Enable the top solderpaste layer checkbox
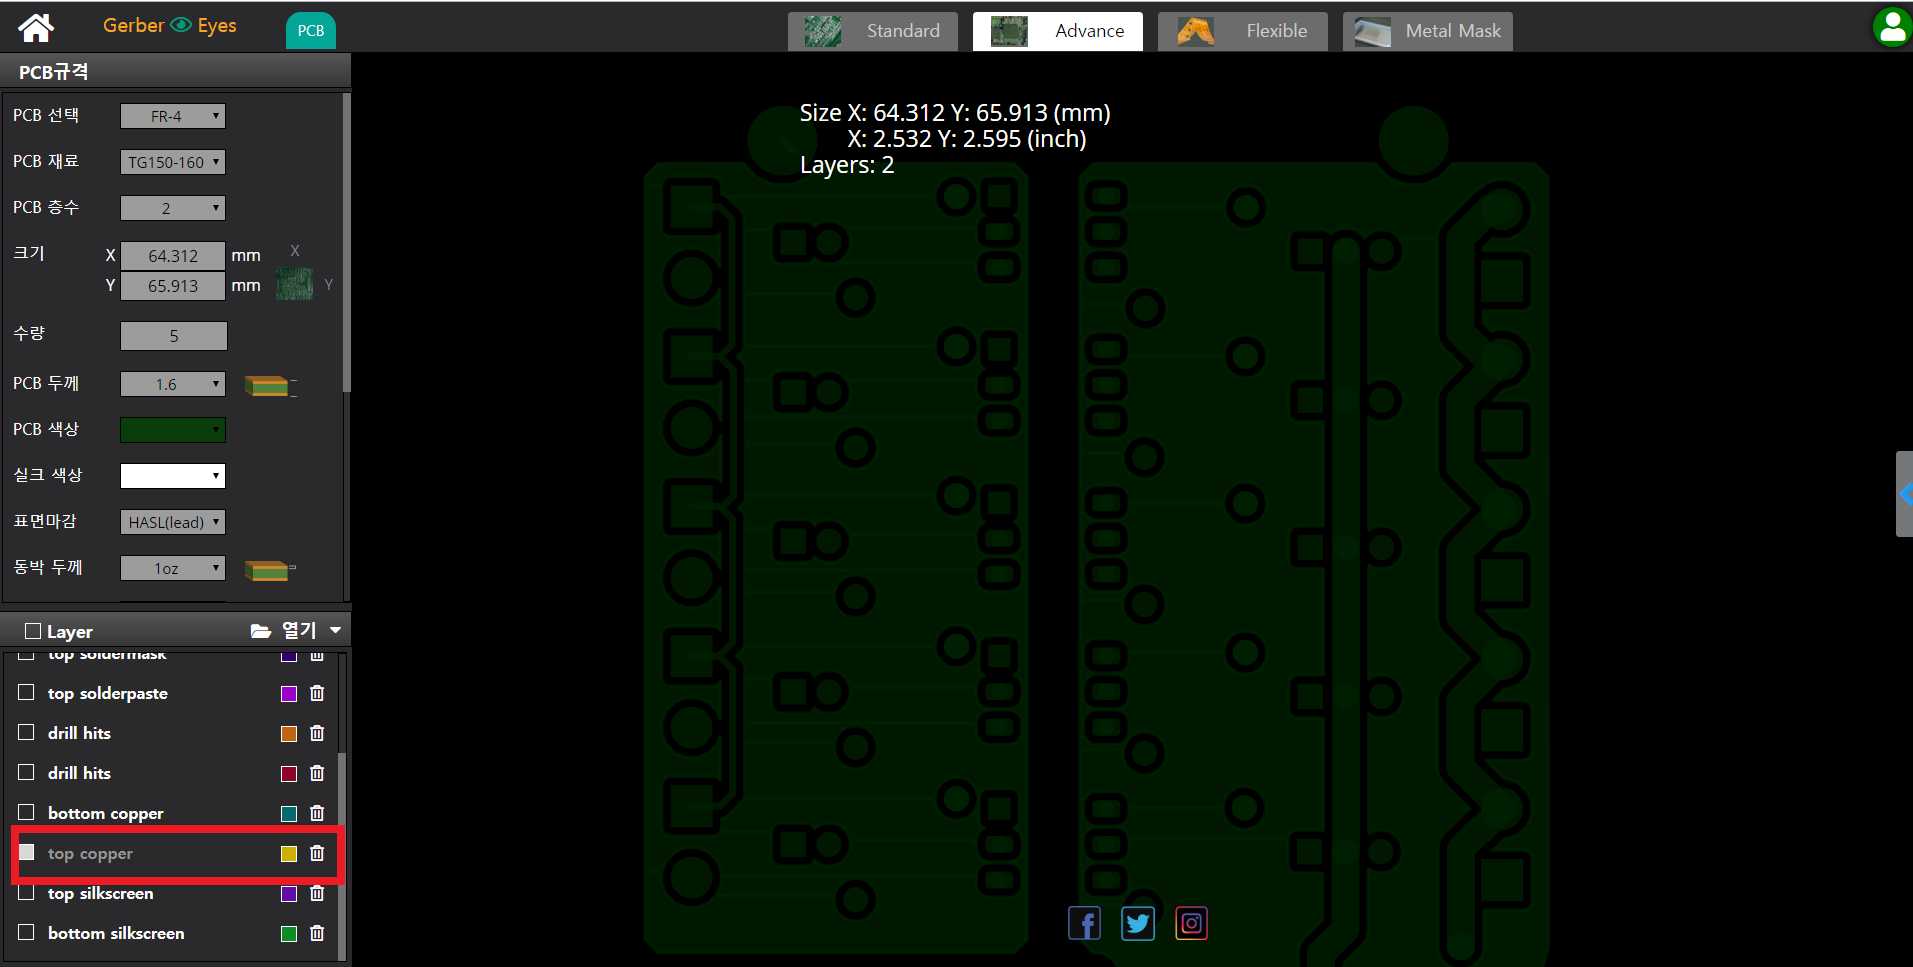The height and width of the screenshot is (967, 1913). point(27,692)
